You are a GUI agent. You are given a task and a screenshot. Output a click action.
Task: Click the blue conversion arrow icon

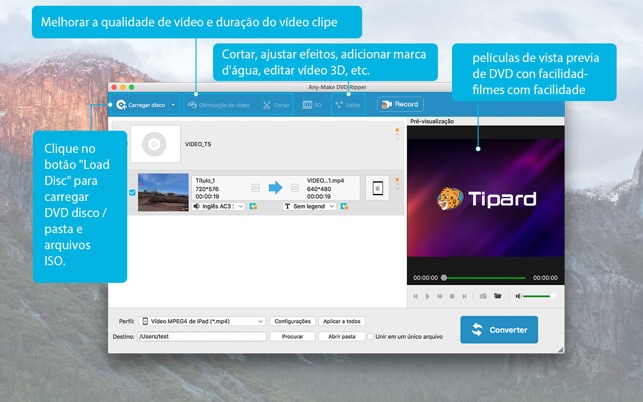(x=275, y=188)
